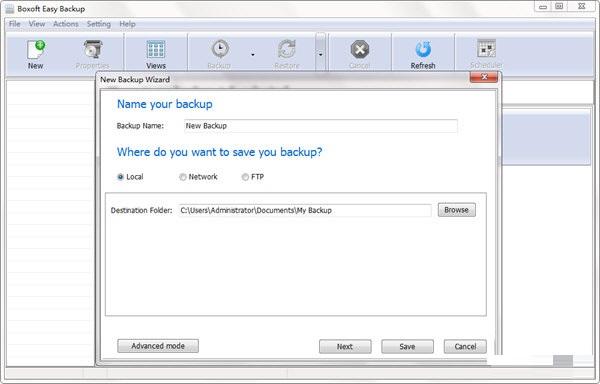Viewport: 600px width, 384px height.
Task: Click the Backup Name input field
Action: (x=321, y=126)
